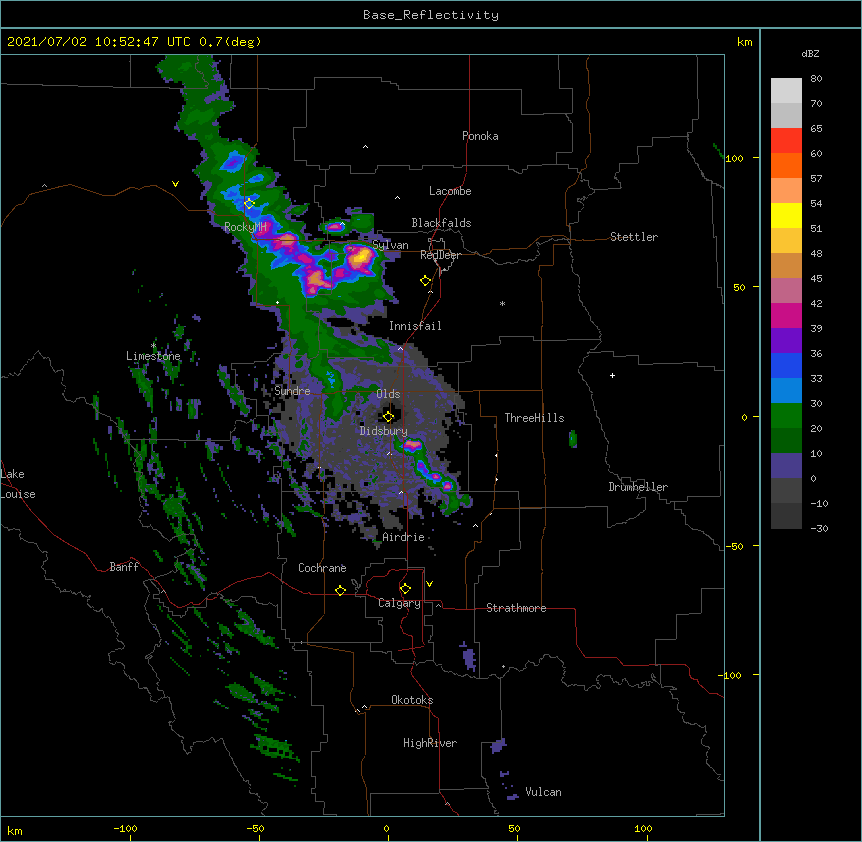The image size is (862, 842).
Task: Click the yellow V marker east of Calgary
Action: 429,584
